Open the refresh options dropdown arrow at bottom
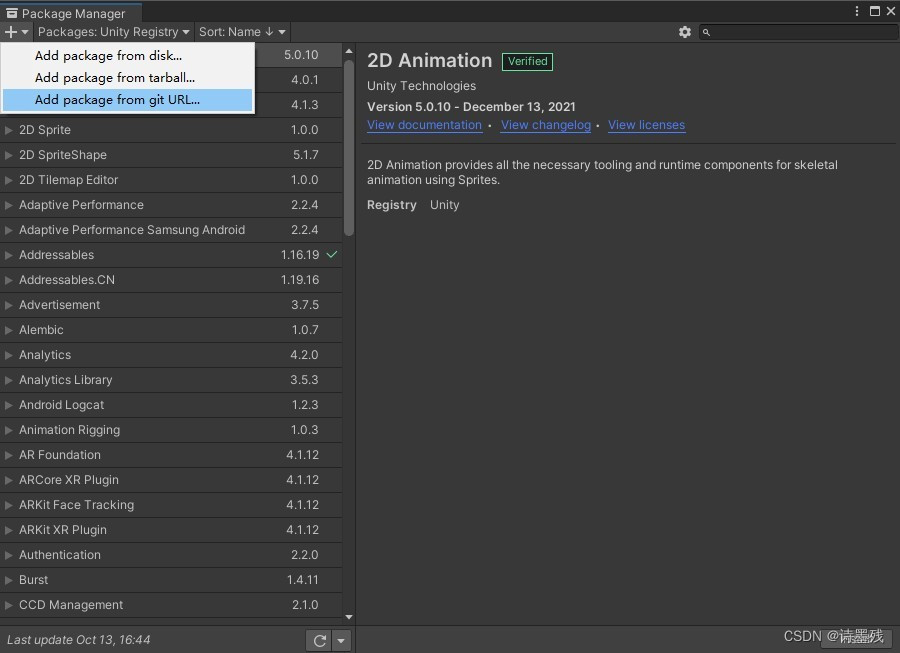This screenshot has width=900, height=653. click(x=340, y=640)
